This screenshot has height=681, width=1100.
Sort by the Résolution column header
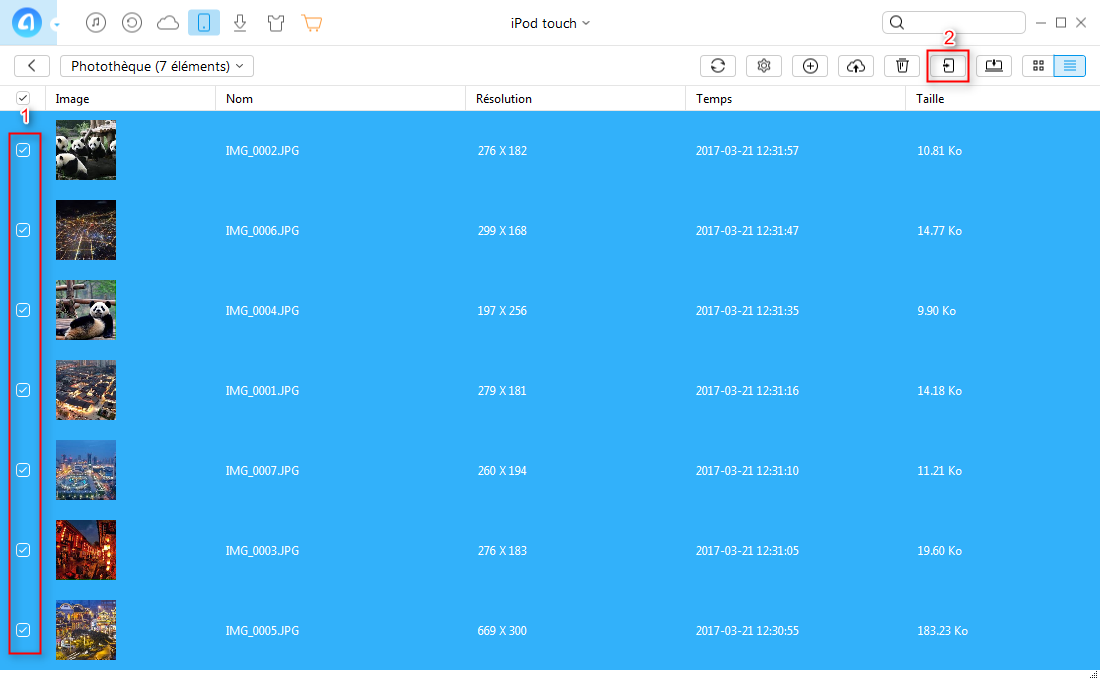[x=575, y=98]
